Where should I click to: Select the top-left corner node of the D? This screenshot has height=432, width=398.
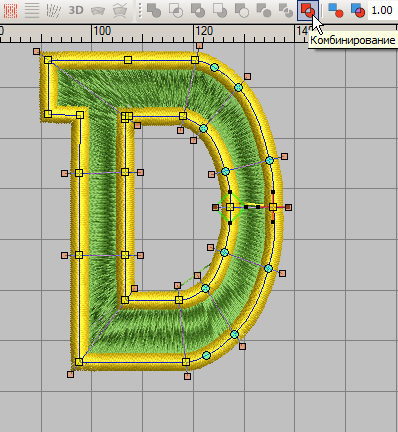48,60
